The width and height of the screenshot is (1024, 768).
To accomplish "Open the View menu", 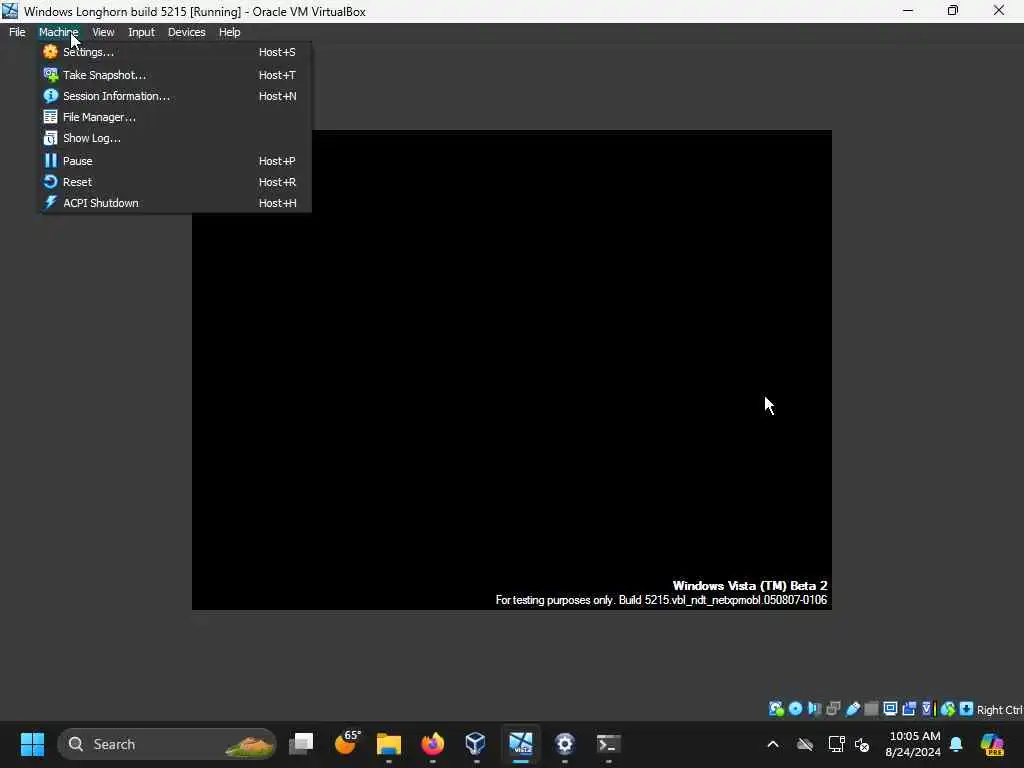I will (x=103, y=32).
